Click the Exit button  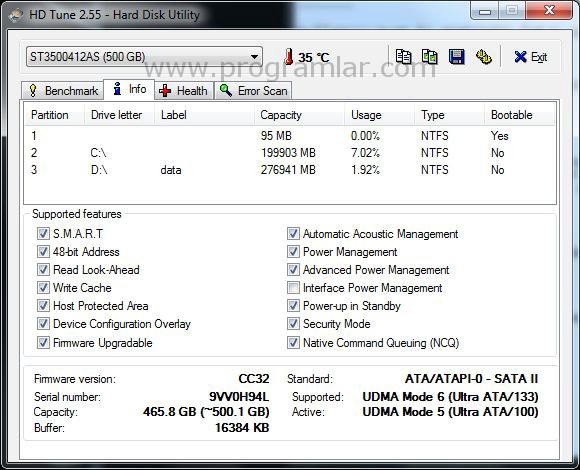click(530, 57)
